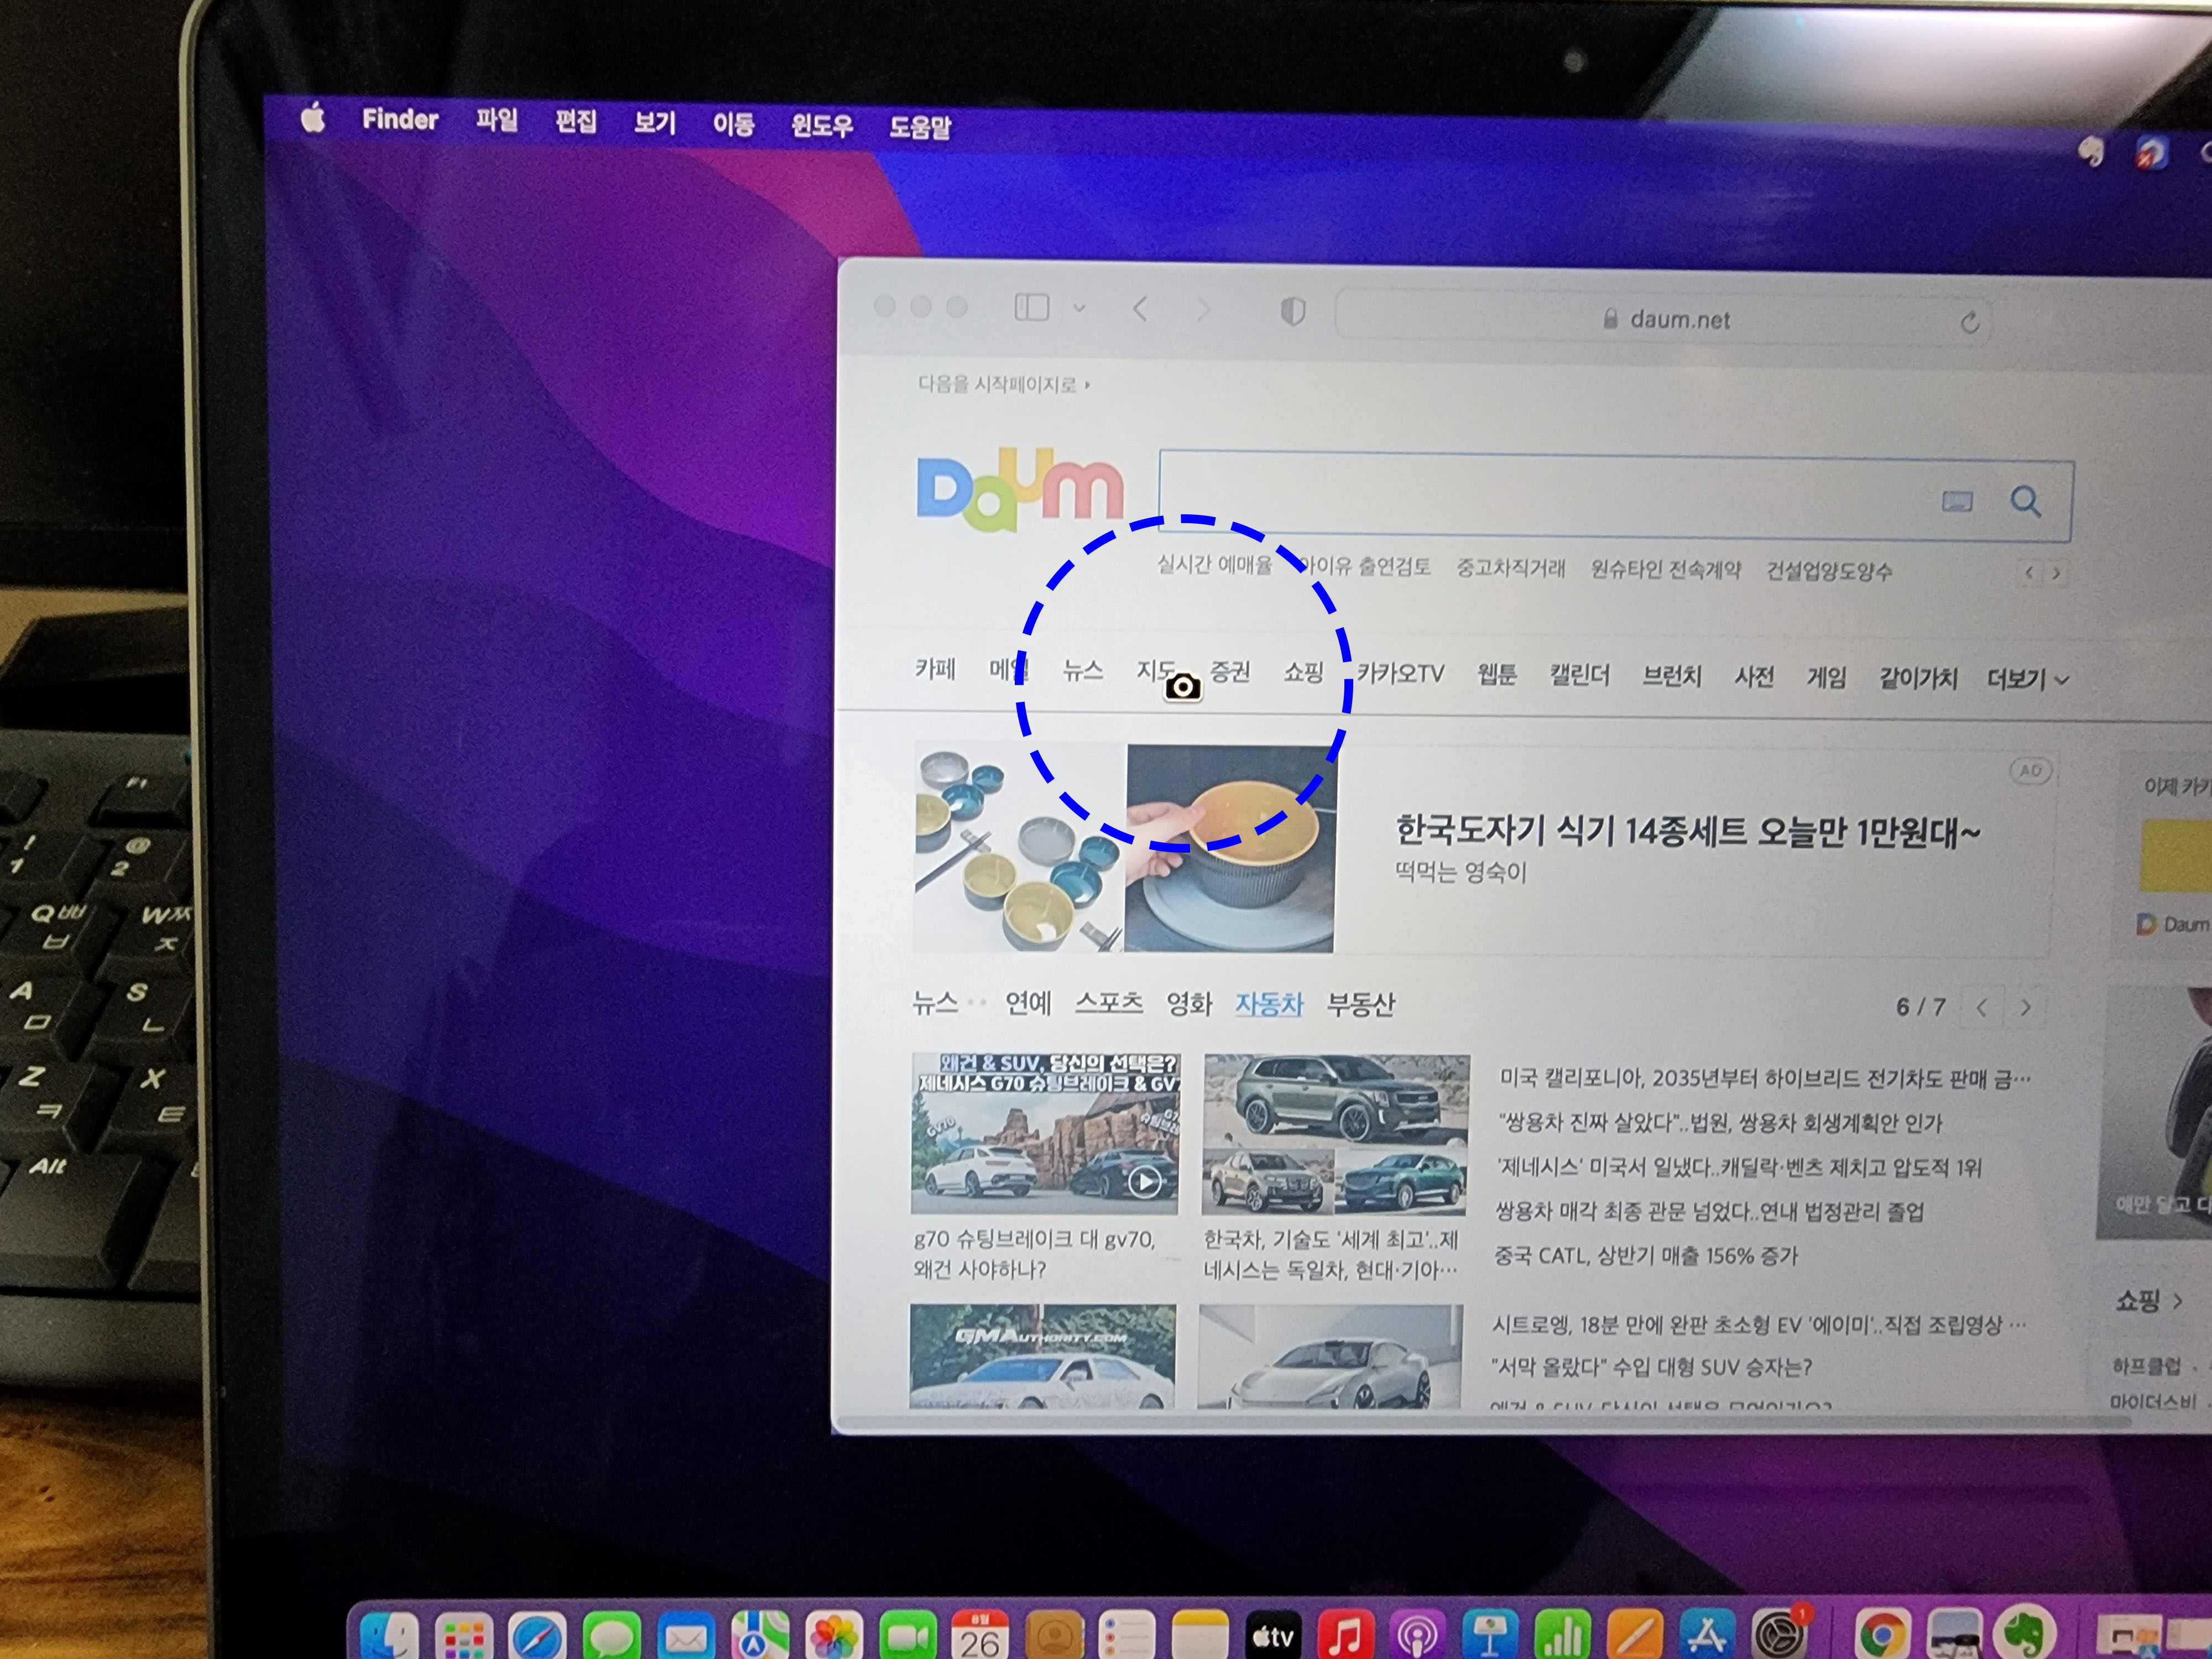Switch to the 자동차 news tab
Viewport: 2212px width, 1659px height.
(x=1269, y=1005)
